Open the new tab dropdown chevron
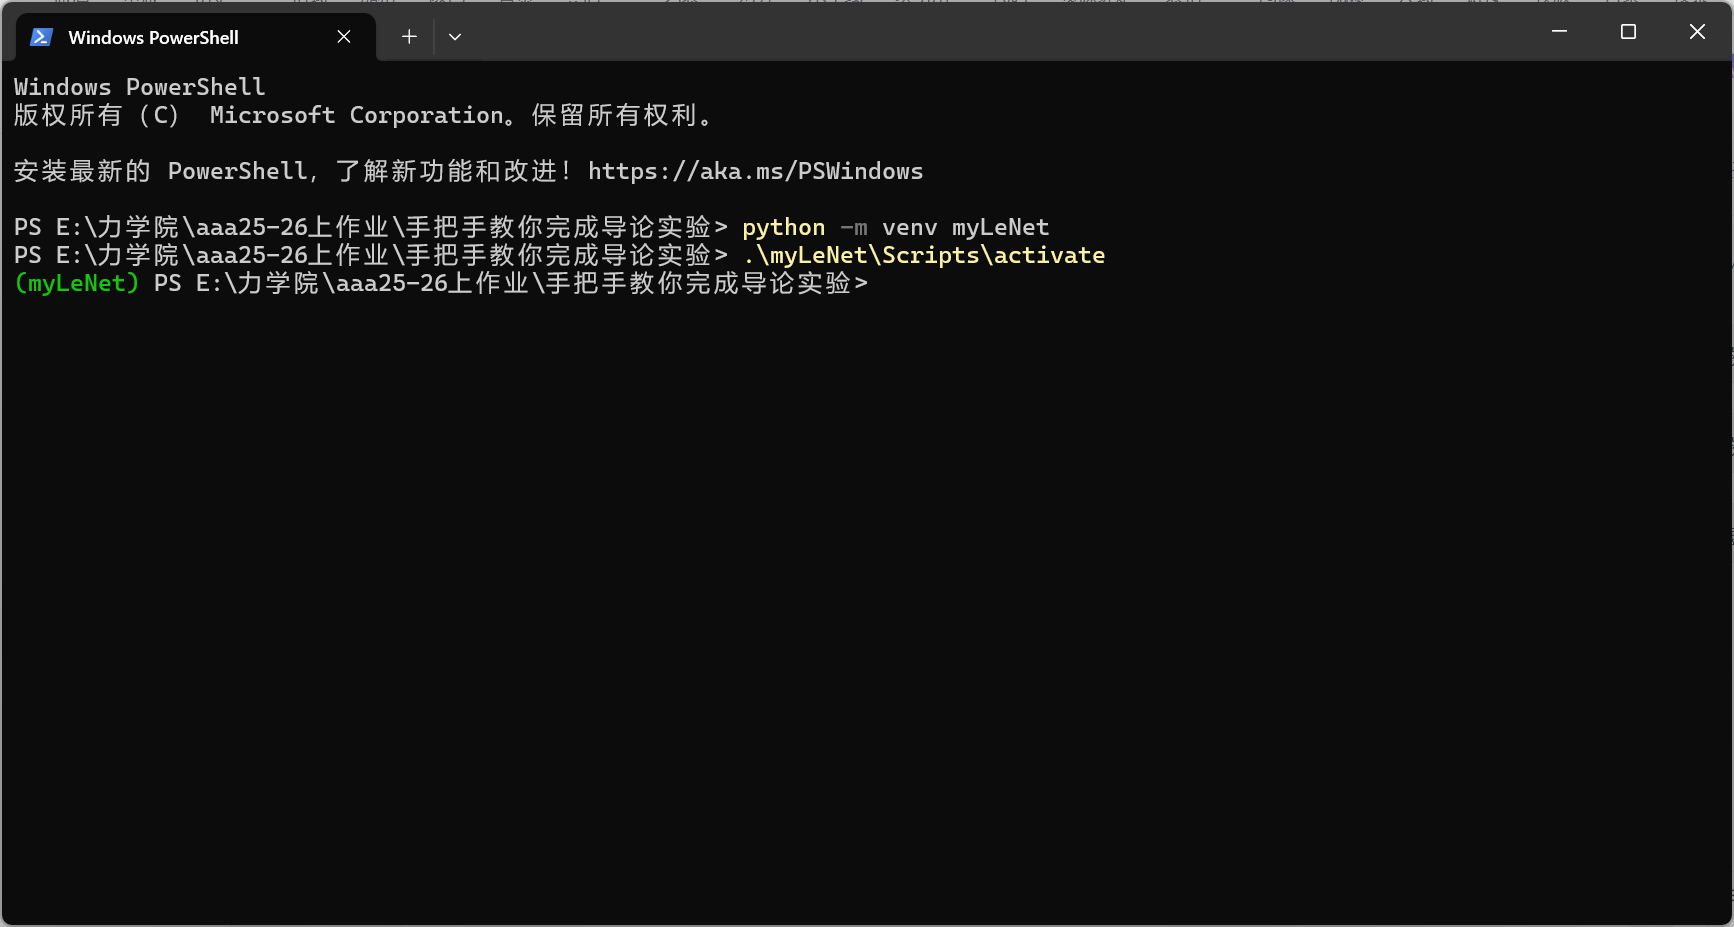1734x927 pixels. click(455, 36)
